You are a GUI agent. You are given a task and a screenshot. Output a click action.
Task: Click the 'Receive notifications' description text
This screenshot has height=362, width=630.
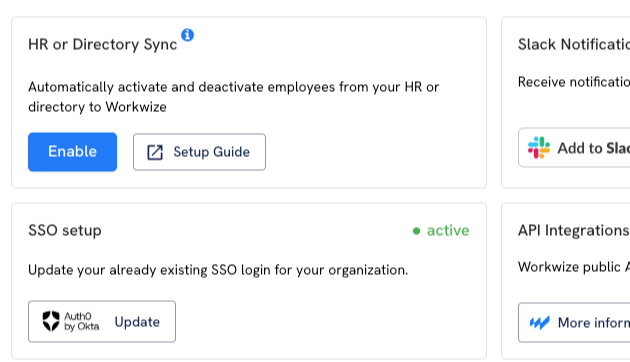pyautogui.click(x=574, y=82)
